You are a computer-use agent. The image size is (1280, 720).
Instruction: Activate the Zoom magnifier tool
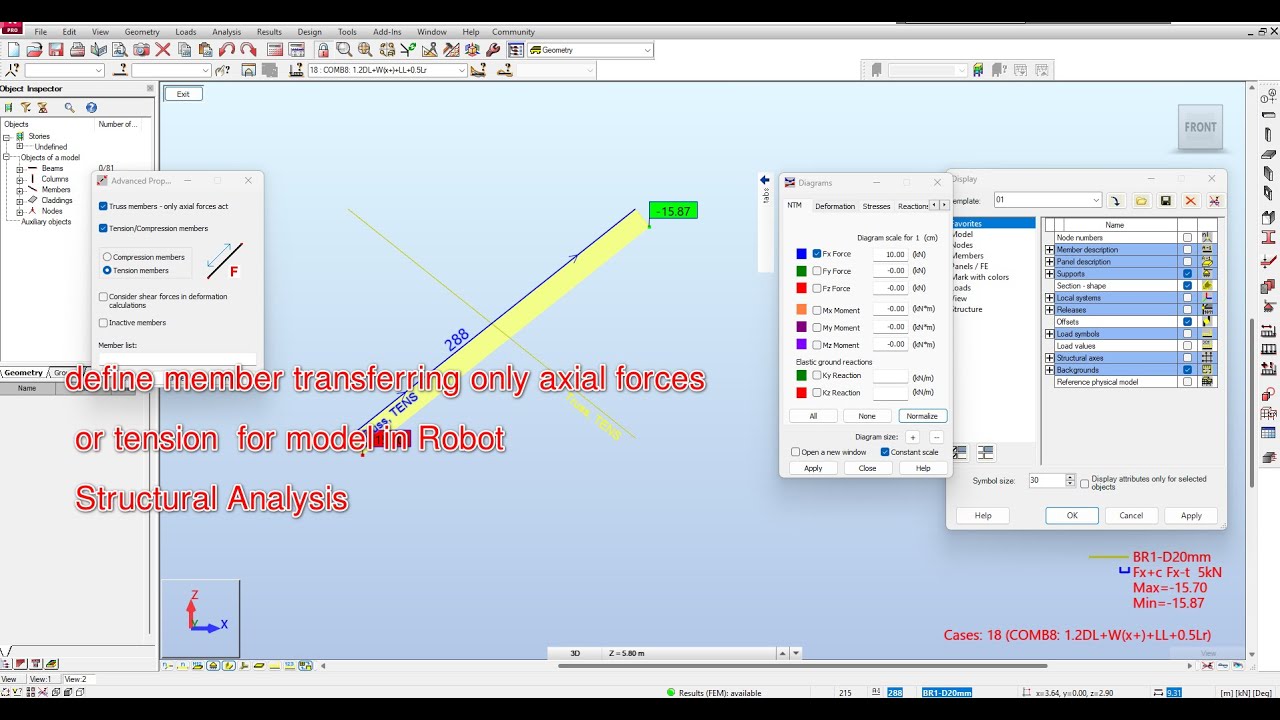344,50
